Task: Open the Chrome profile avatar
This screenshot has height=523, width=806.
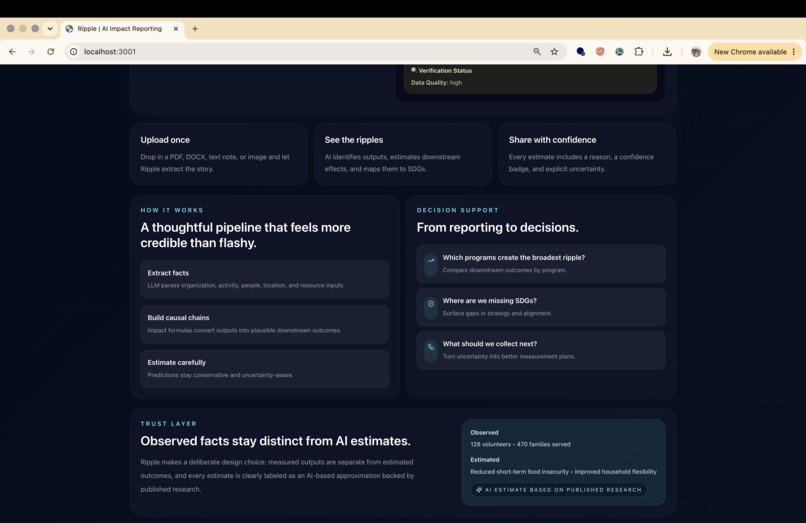Action: 696,52
